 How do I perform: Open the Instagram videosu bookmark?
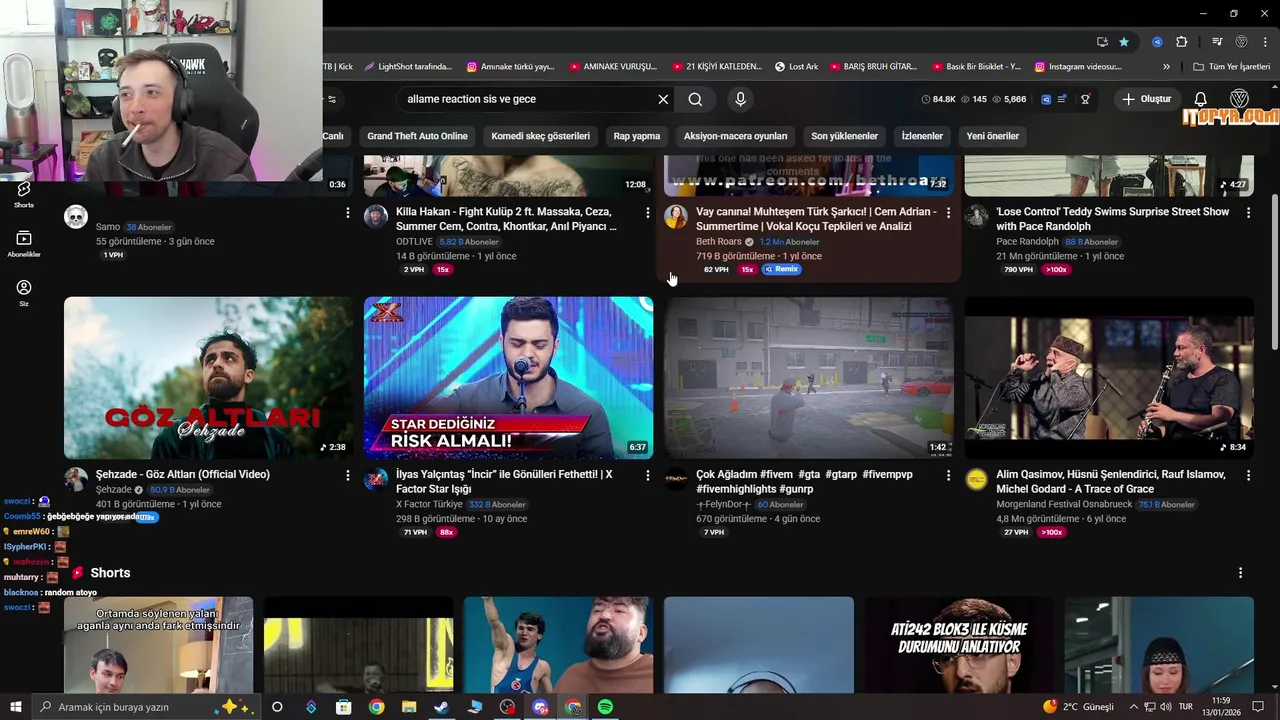click(x=1078, y=67)
